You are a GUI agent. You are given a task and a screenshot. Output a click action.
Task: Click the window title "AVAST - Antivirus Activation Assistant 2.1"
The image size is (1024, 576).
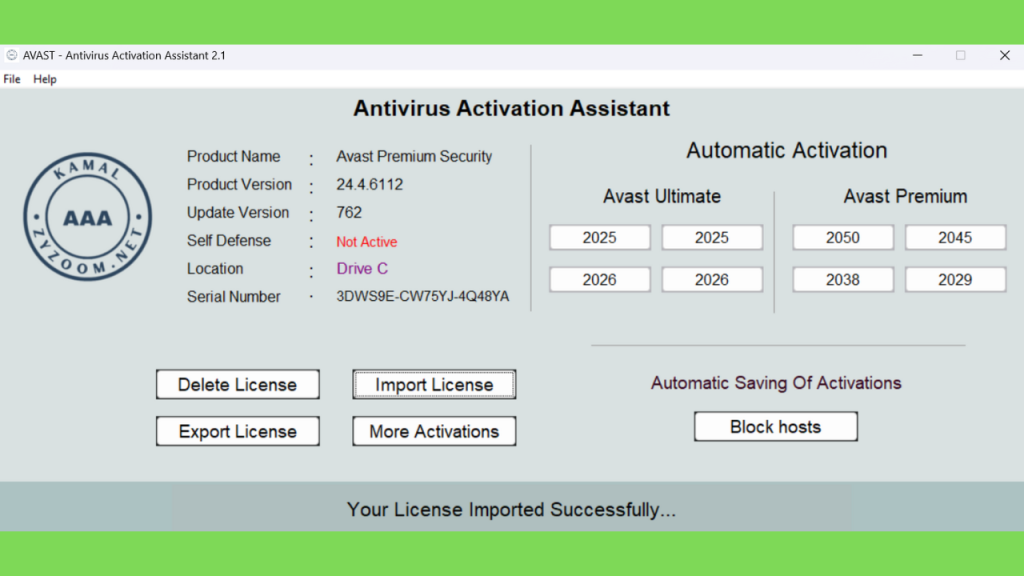124,56
